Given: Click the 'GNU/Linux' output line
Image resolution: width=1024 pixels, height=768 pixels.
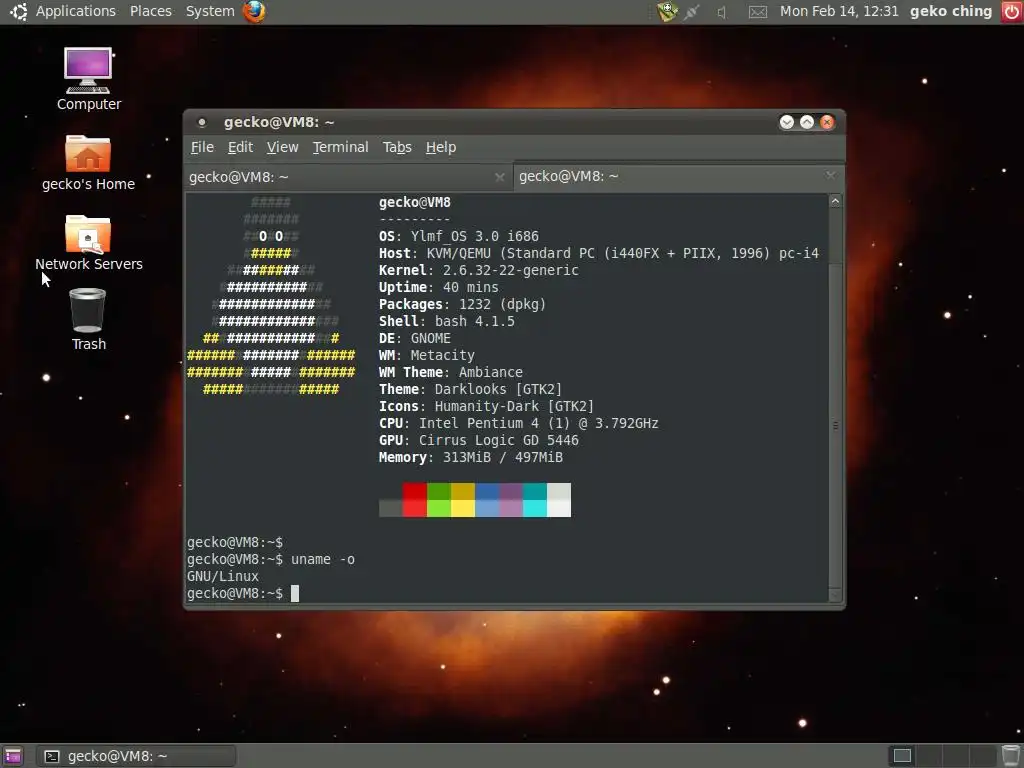Looking at the screenshot, I should [x=223, y=576].
